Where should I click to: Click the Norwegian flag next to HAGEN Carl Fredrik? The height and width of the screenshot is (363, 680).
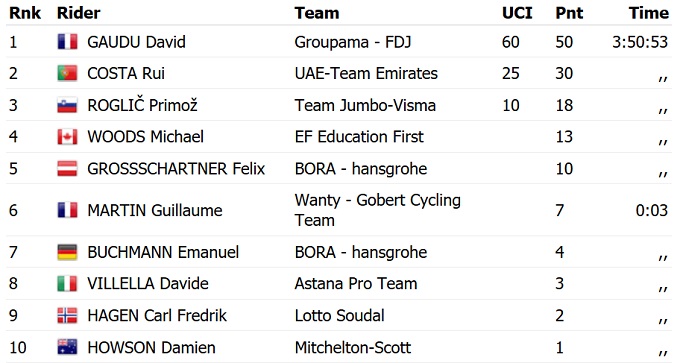(67, 315)
